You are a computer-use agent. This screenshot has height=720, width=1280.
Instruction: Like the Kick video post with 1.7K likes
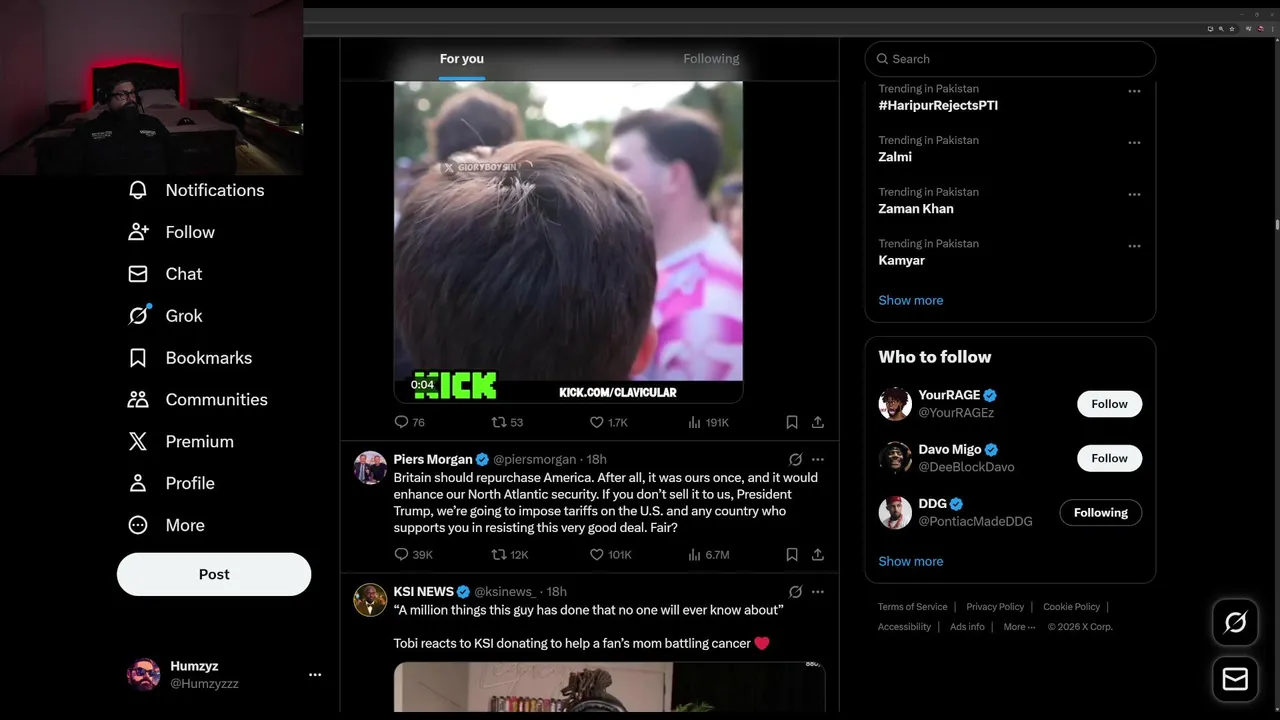pos(608,422)
